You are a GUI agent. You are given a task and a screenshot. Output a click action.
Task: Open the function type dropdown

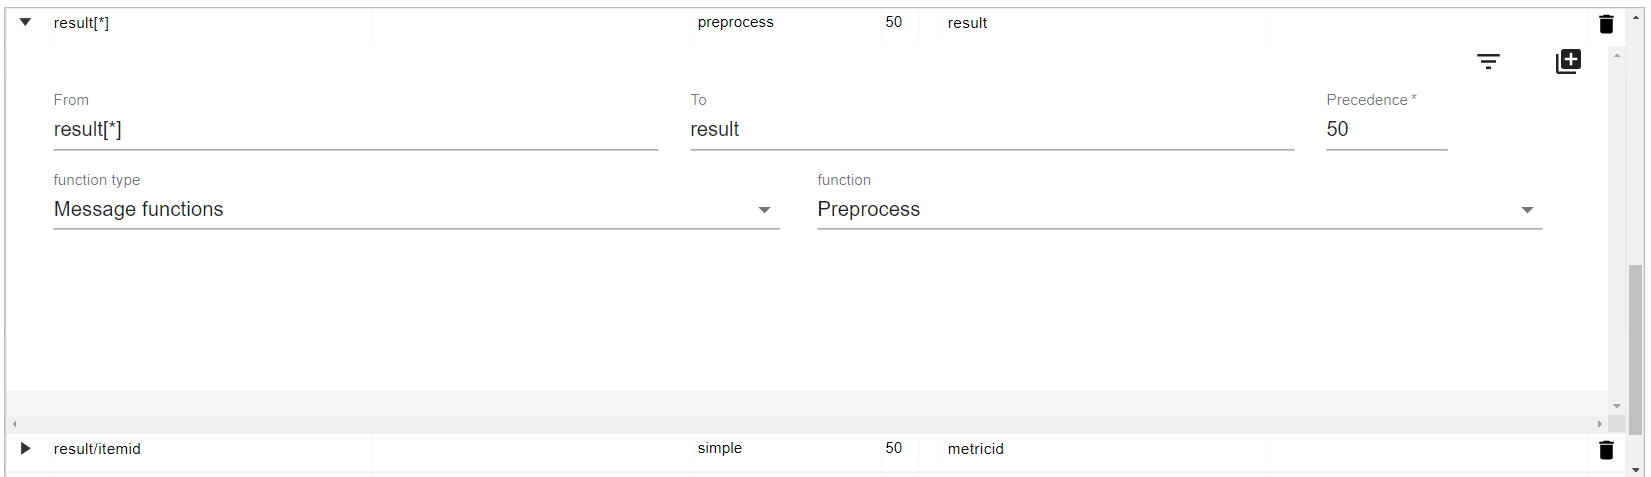[x=415, y=210]
